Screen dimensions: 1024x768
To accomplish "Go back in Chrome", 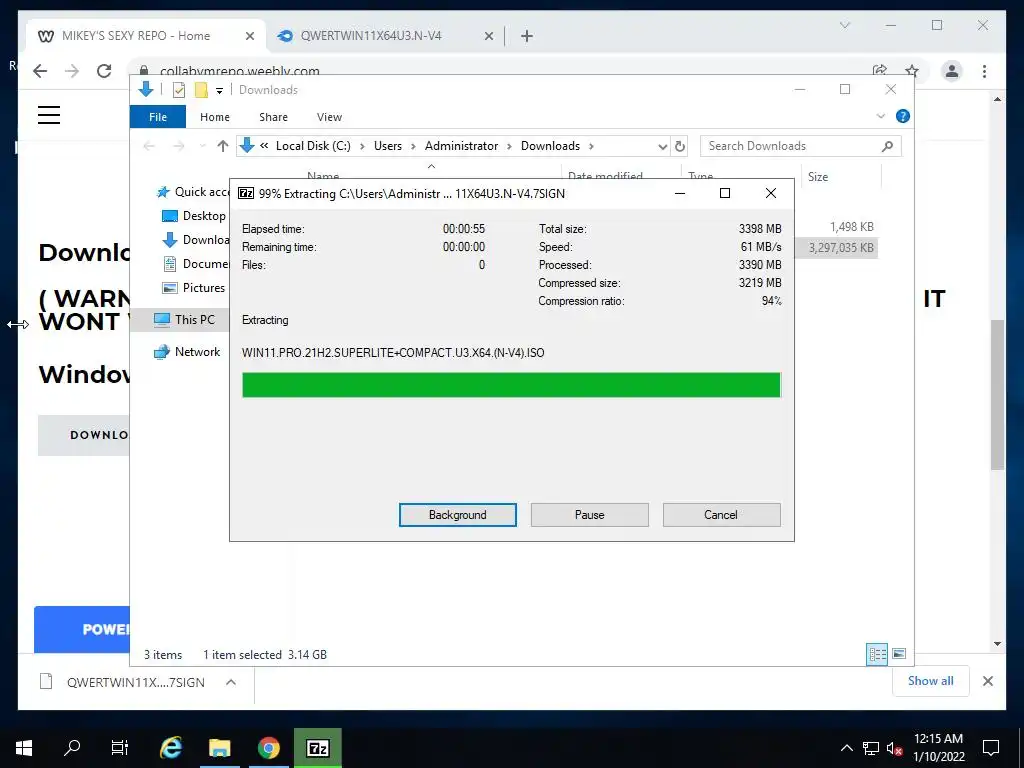I will 40,71.
